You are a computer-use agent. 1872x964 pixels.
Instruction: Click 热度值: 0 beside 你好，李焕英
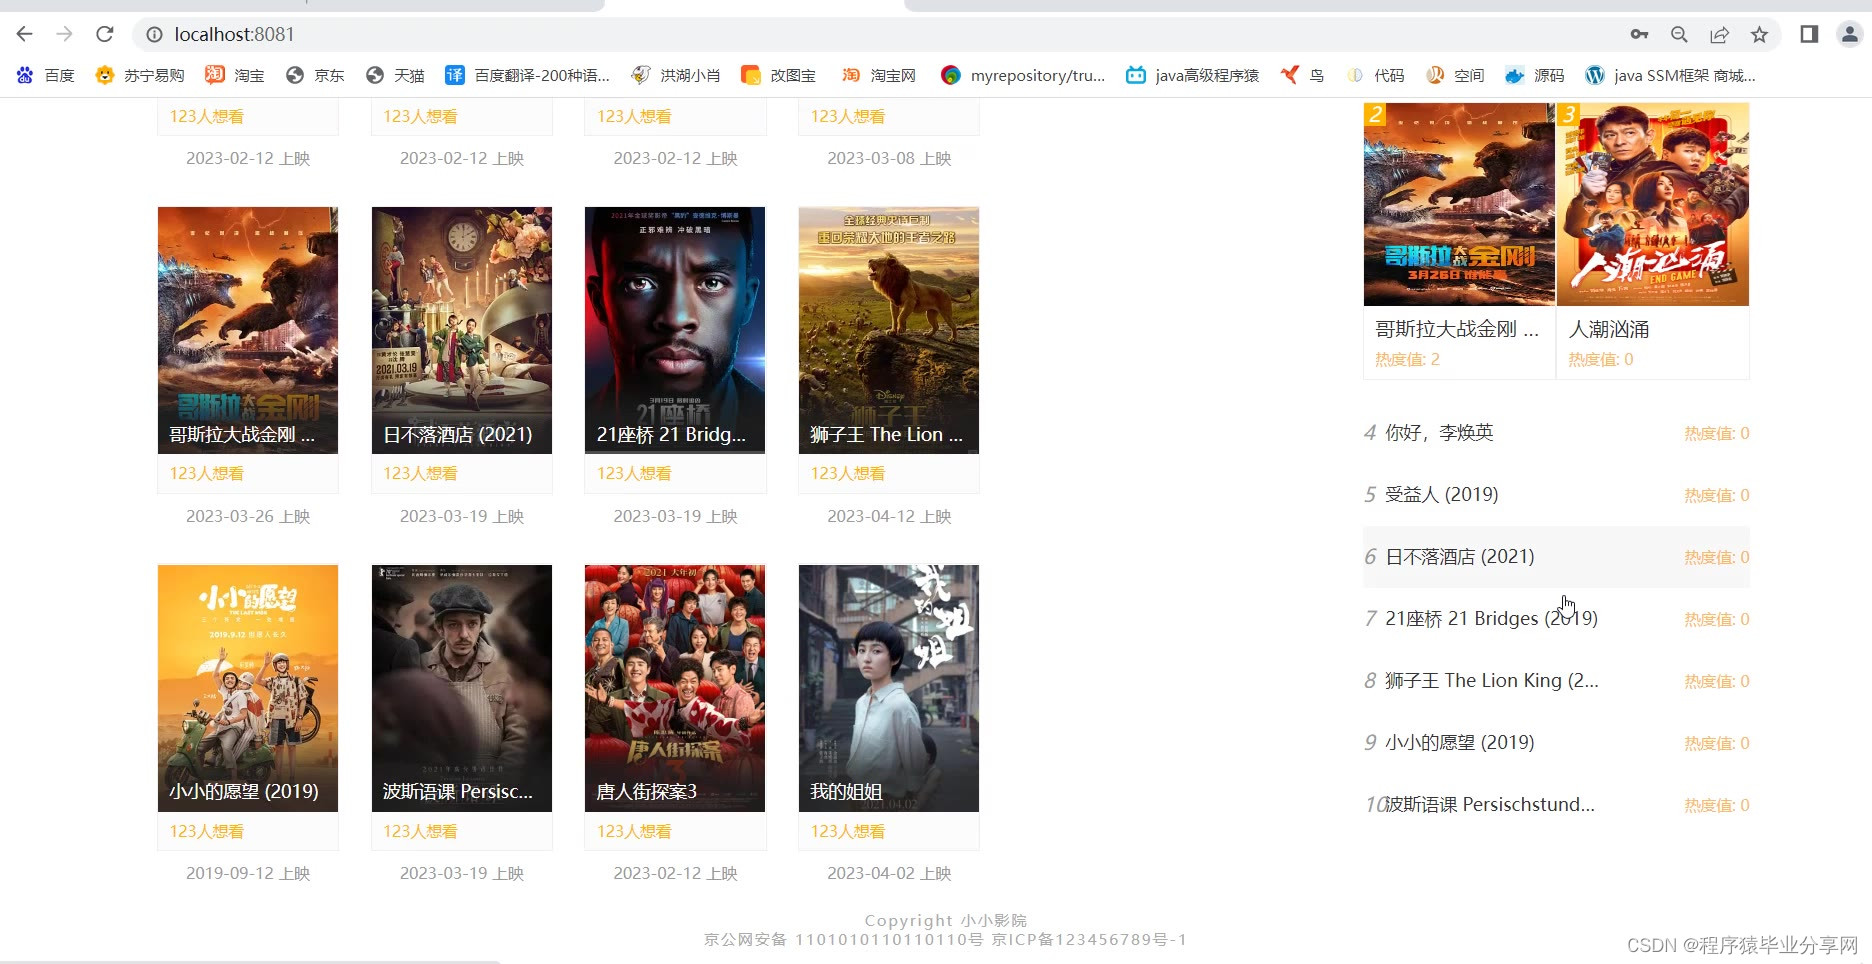point(1717,433)
